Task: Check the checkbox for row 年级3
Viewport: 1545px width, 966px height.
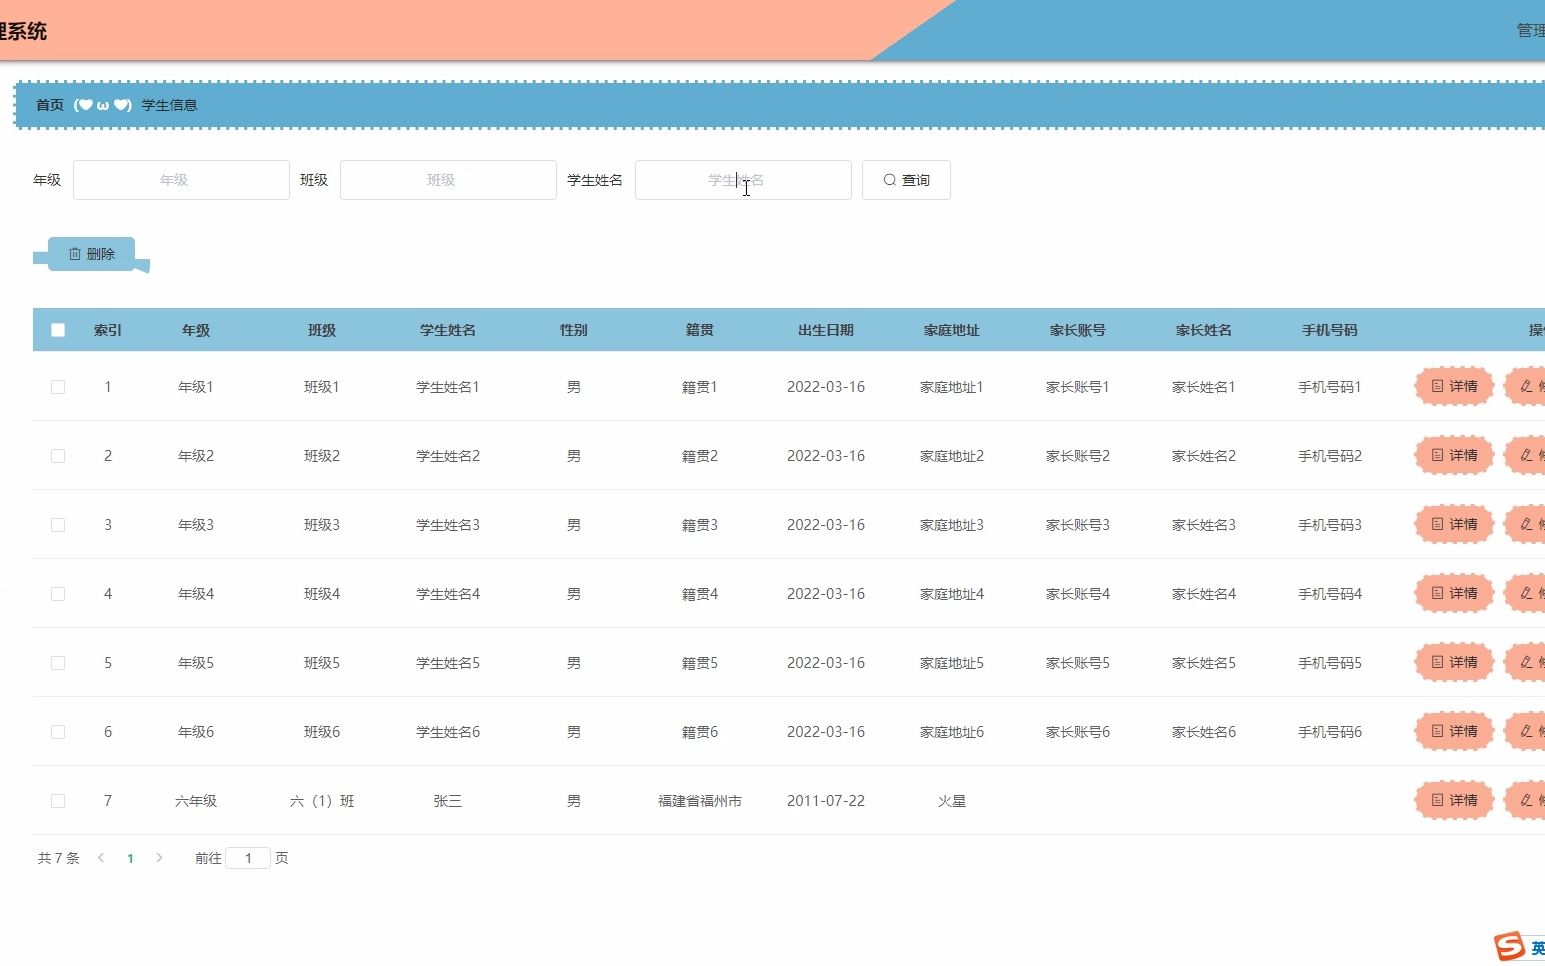Action: click(58, 525)
